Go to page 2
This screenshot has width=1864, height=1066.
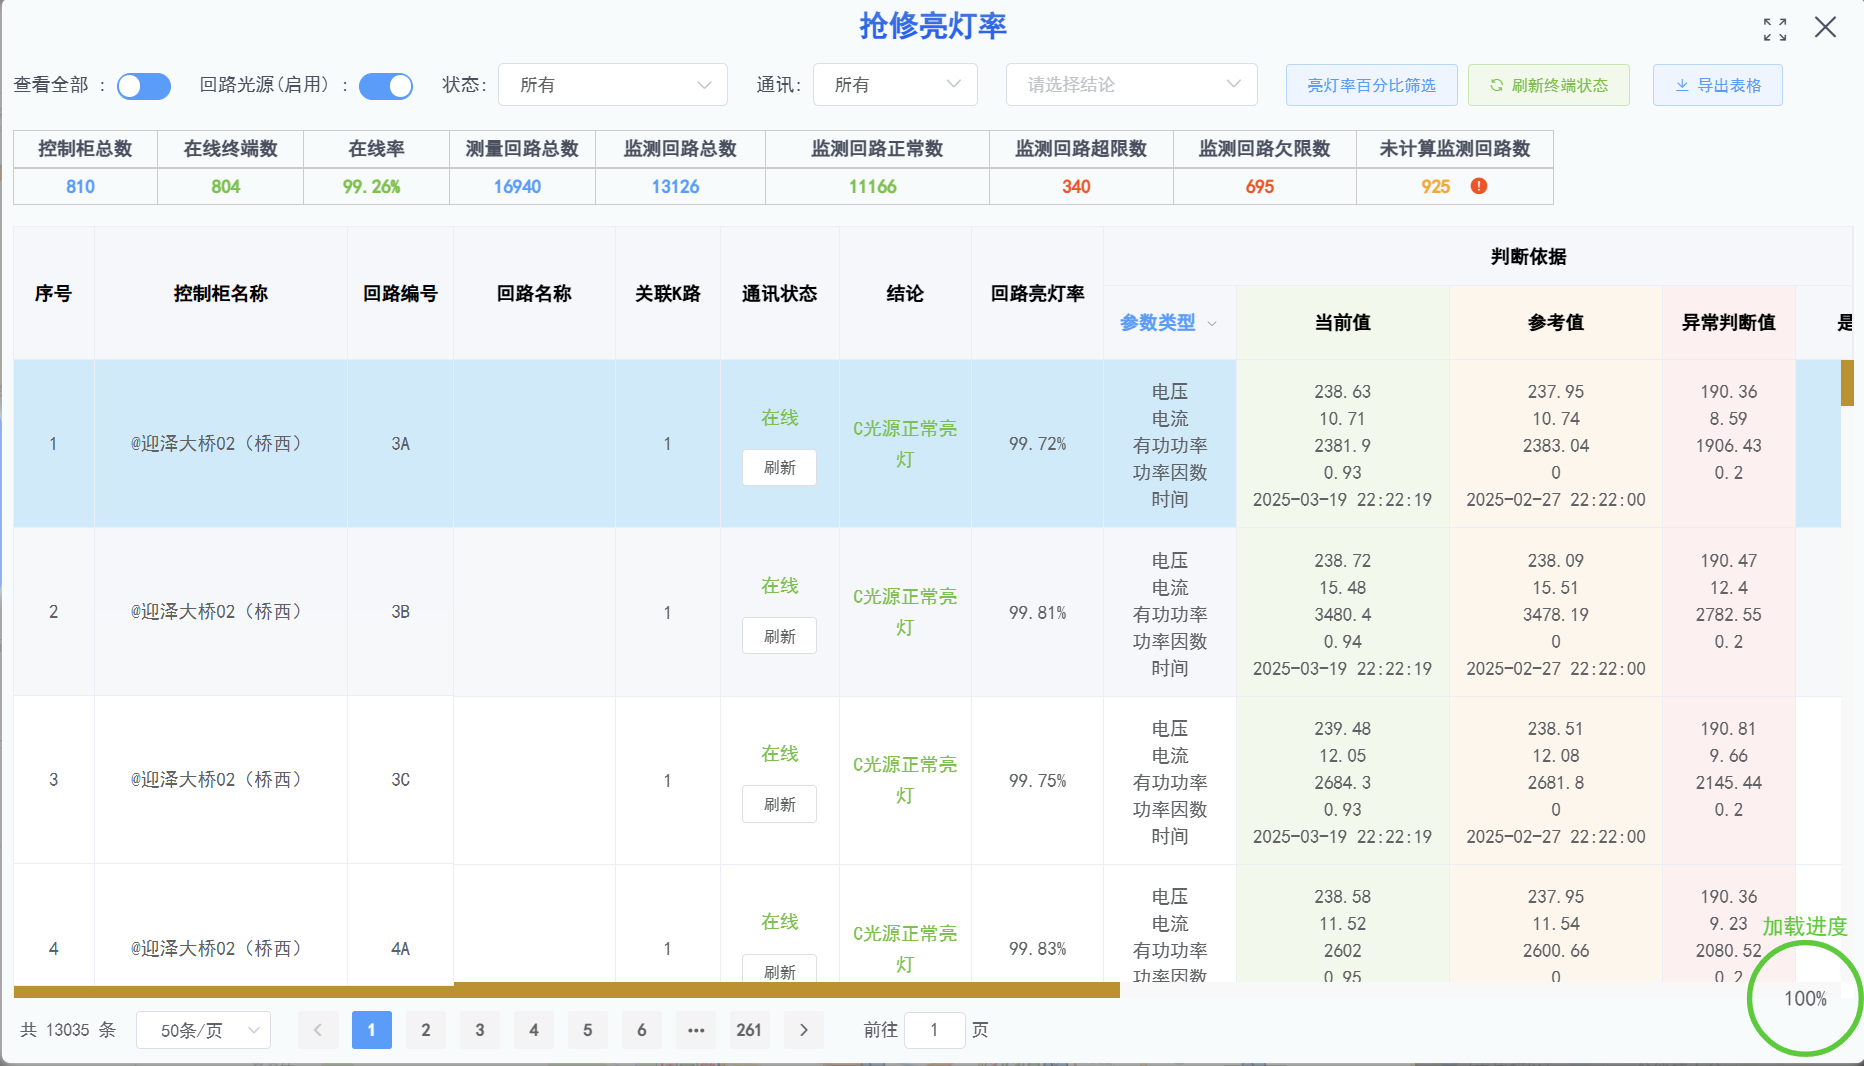click(426, 1030)
